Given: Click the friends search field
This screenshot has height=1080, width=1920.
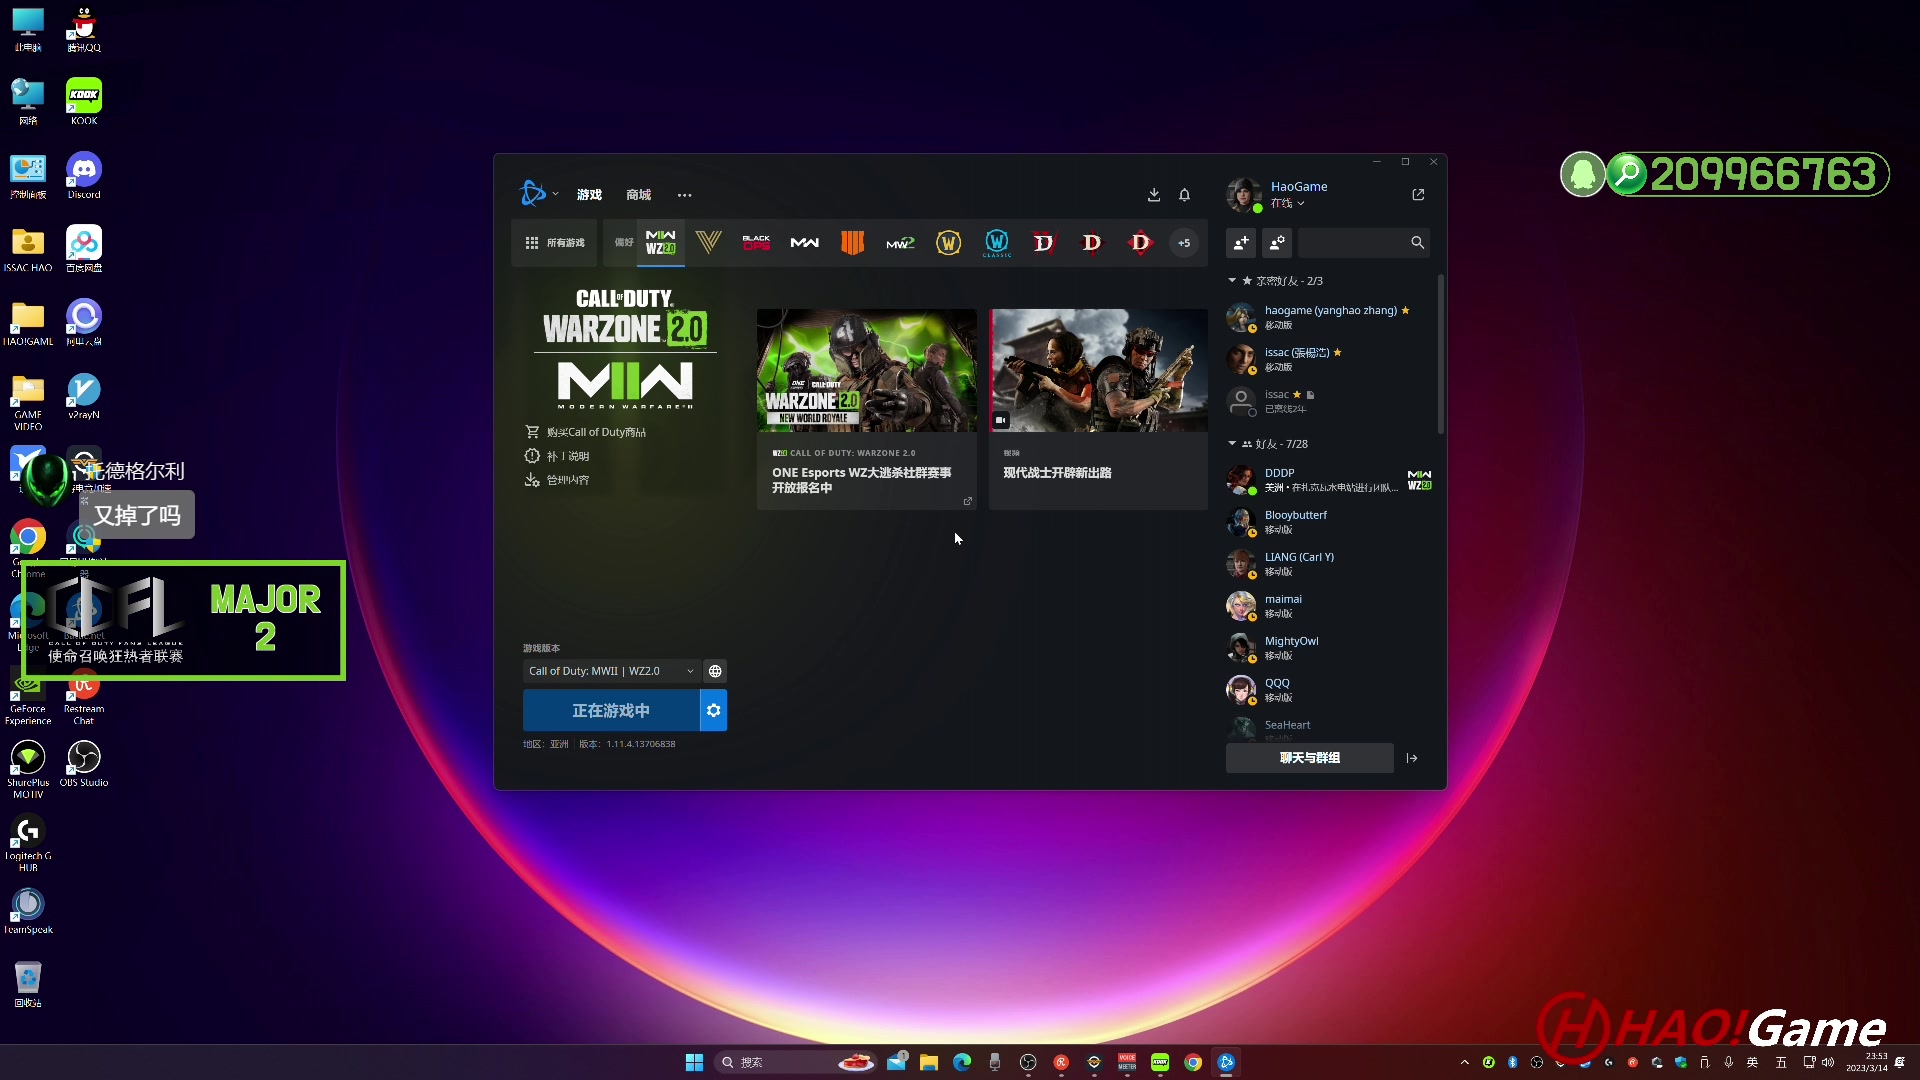Looking at the screenshot, I should tap(1364, 243).
